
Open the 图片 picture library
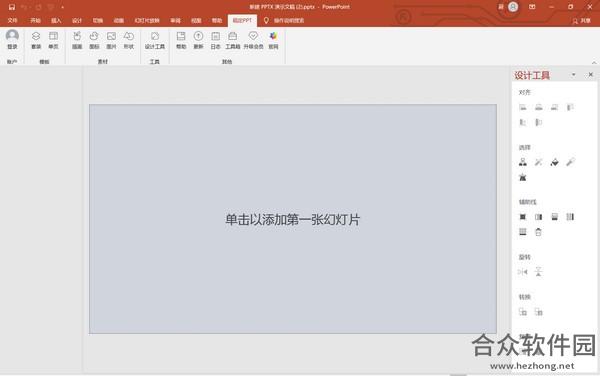pyautogui.click(x=111, y=40)
